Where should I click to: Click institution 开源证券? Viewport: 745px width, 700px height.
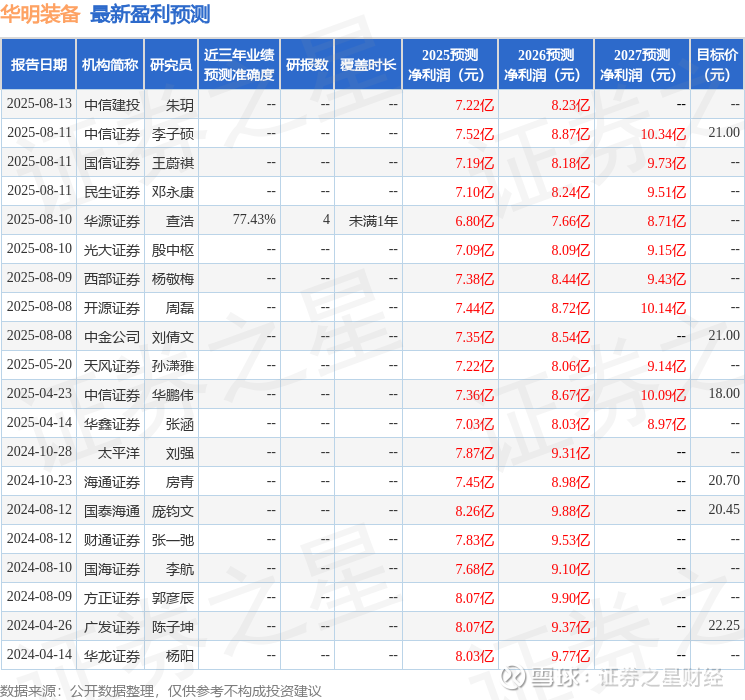click(x=112, y=307)
